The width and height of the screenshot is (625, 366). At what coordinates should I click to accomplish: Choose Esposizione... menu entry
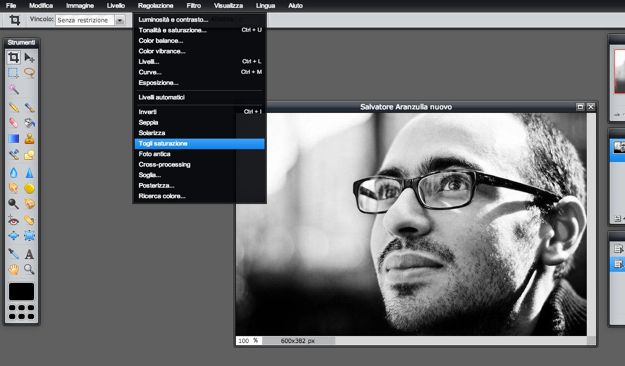[x=199, y=83]
